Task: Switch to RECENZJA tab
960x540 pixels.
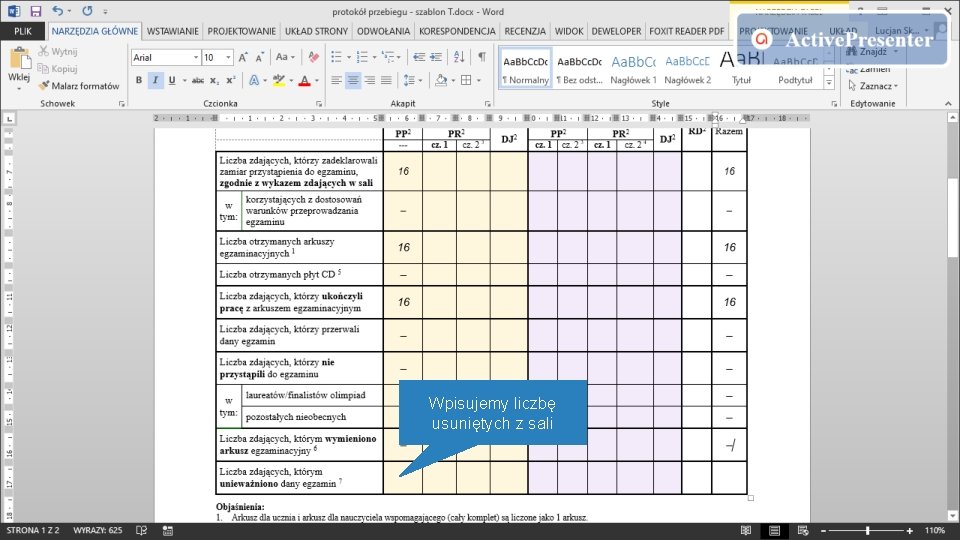Action: (x=525, y=31)
